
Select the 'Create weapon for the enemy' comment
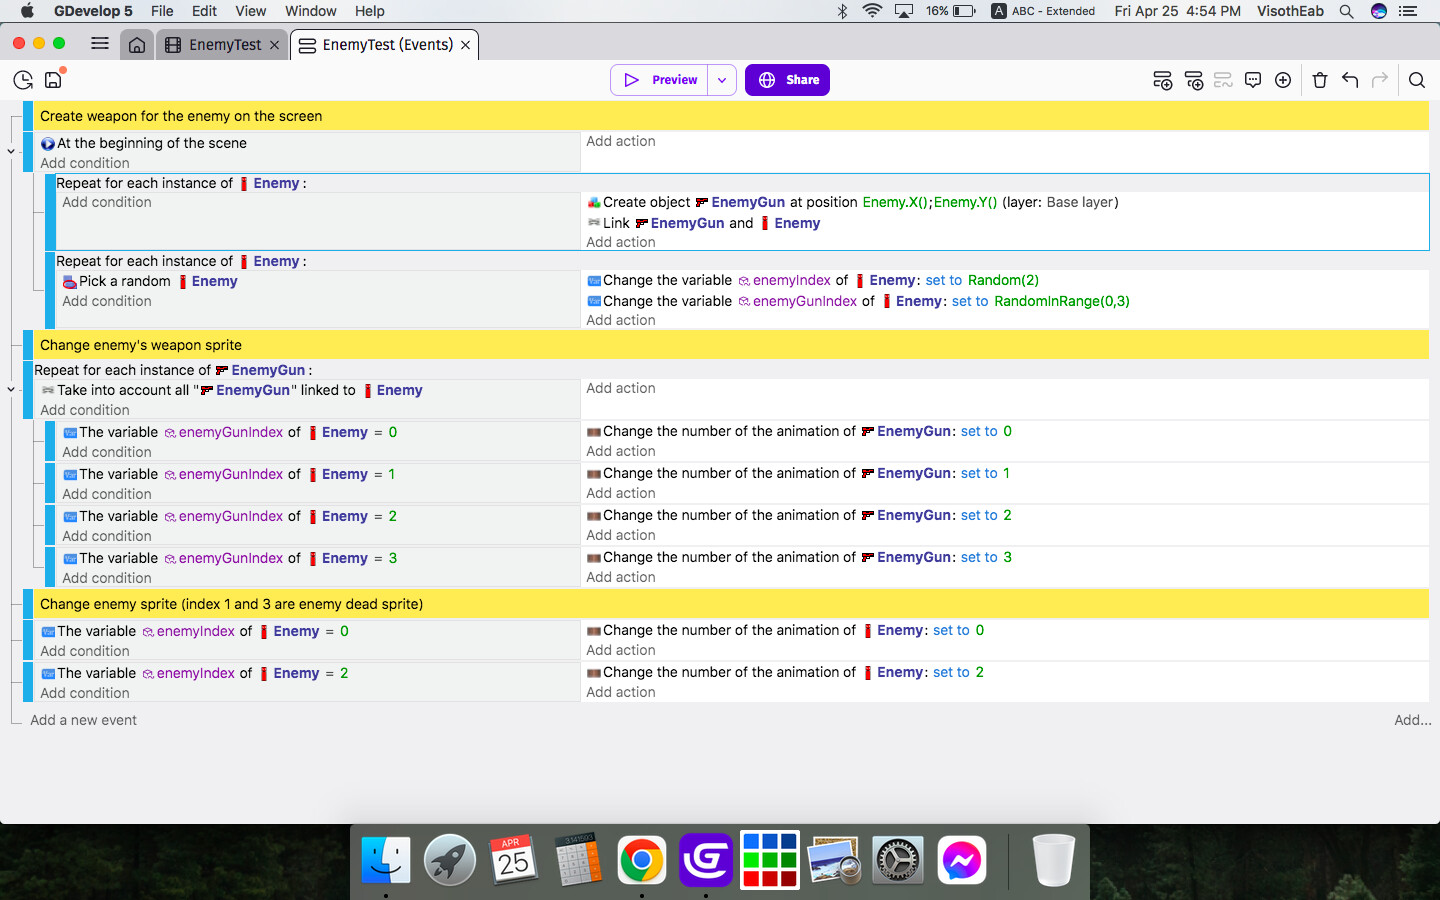pos(731,116)
